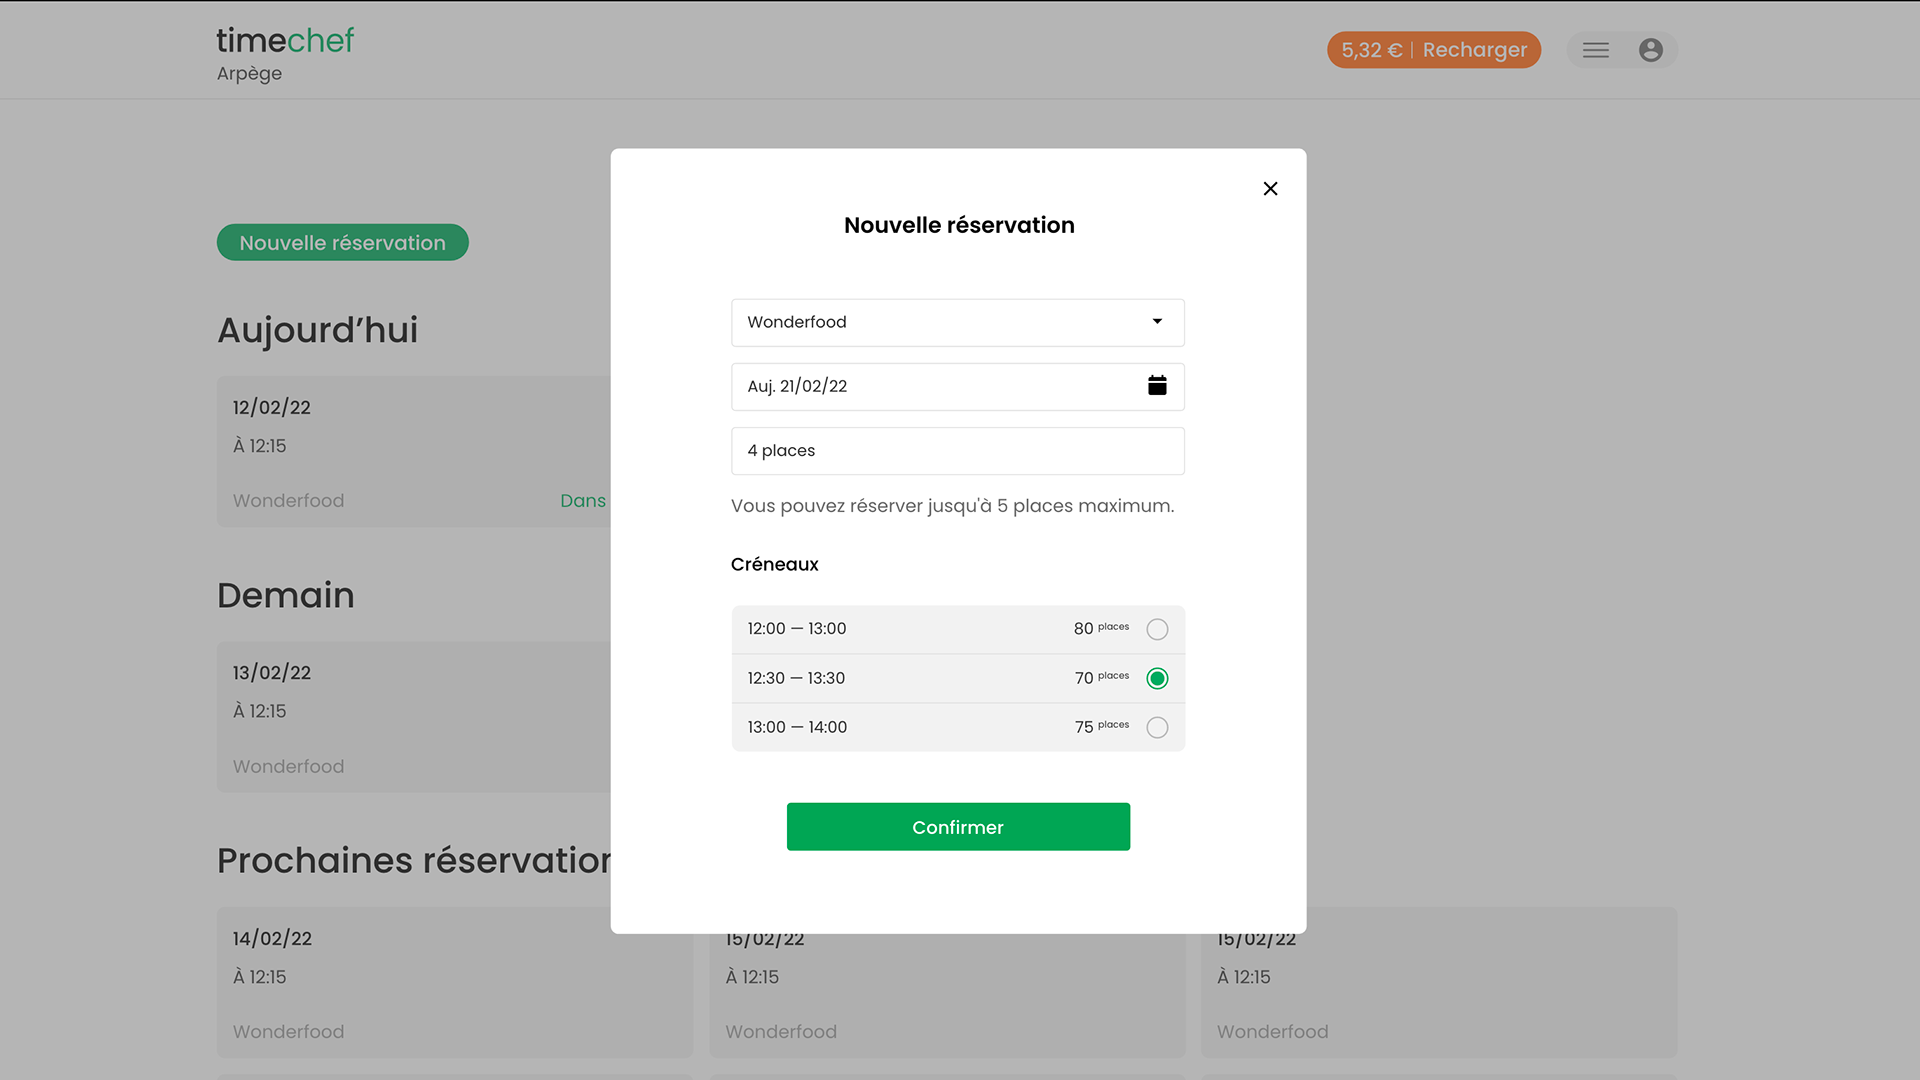Image resolution: width=1920 pixels, height=1080 pixels.
Task: Click the Nouvelle réservation green pill button
Action: [342, 243]
